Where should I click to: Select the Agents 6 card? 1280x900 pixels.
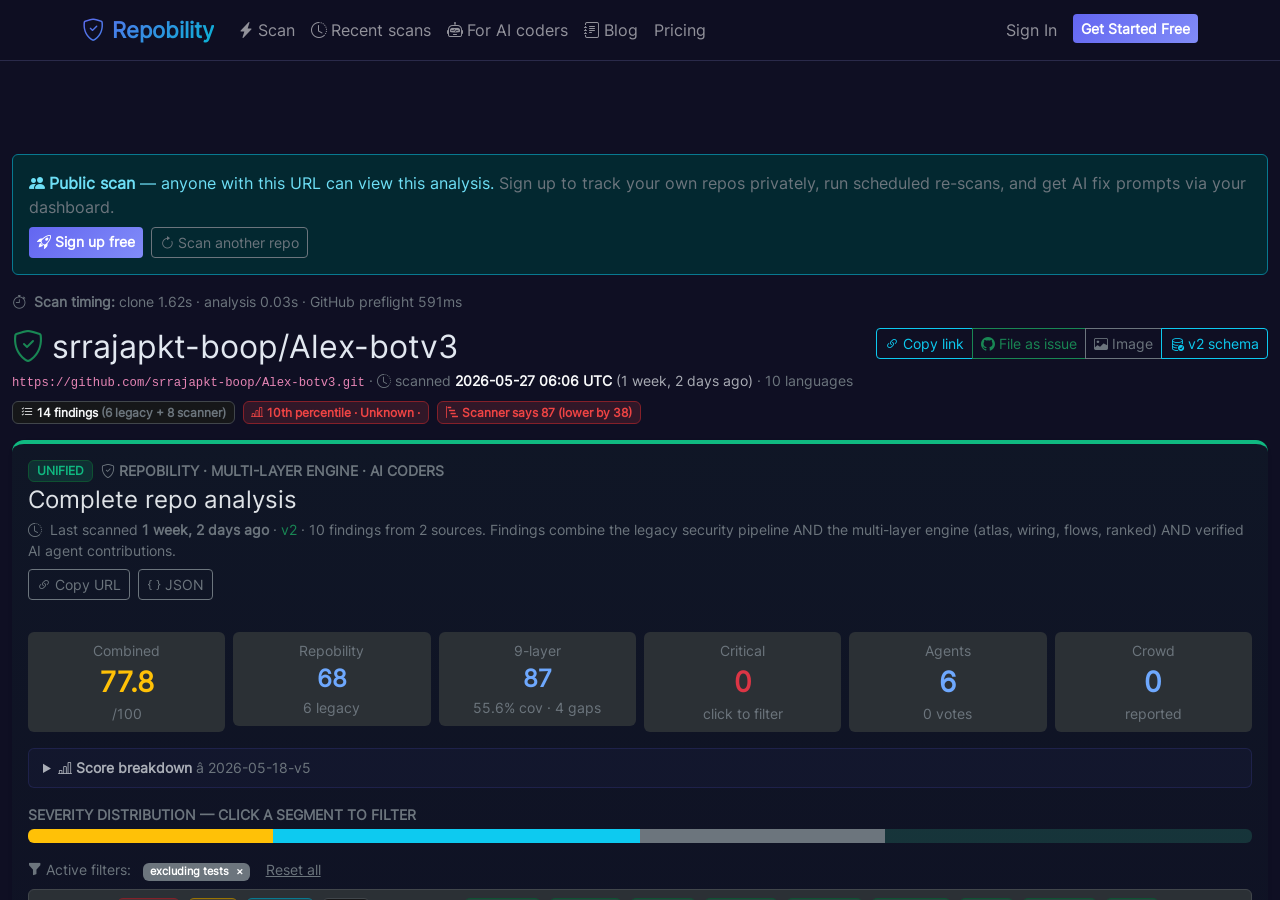948,682
